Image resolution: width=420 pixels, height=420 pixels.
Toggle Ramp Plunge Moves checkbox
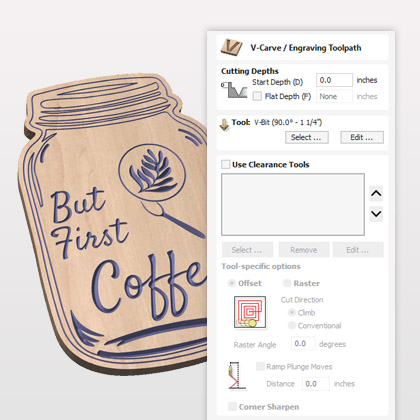click(x=260, y=366)
